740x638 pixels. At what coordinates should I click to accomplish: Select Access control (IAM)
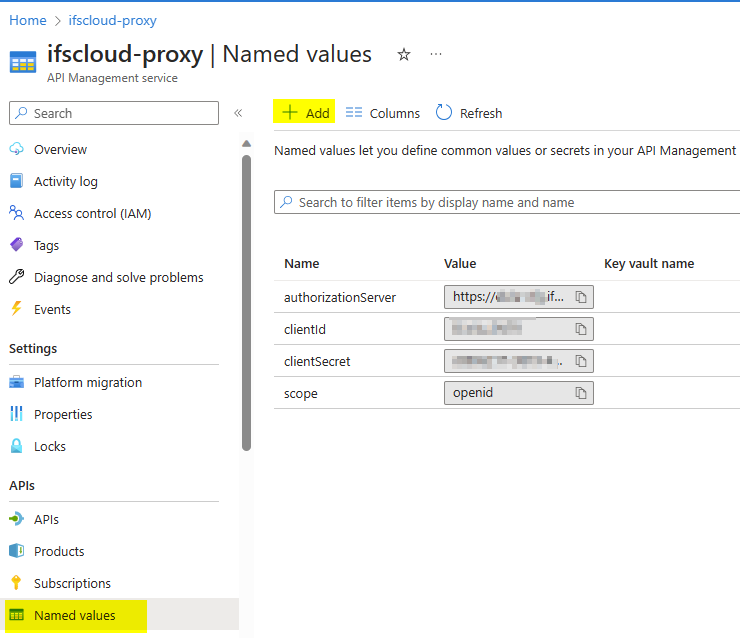pyautogui.click(x=92, y=213)
